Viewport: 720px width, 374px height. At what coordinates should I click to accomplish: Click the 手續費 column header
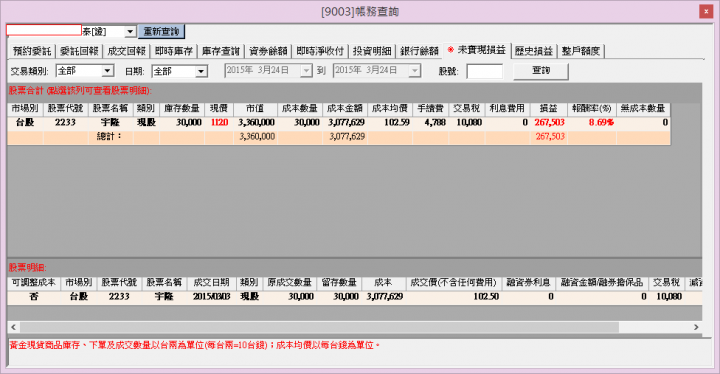click(x=430, y=108)
